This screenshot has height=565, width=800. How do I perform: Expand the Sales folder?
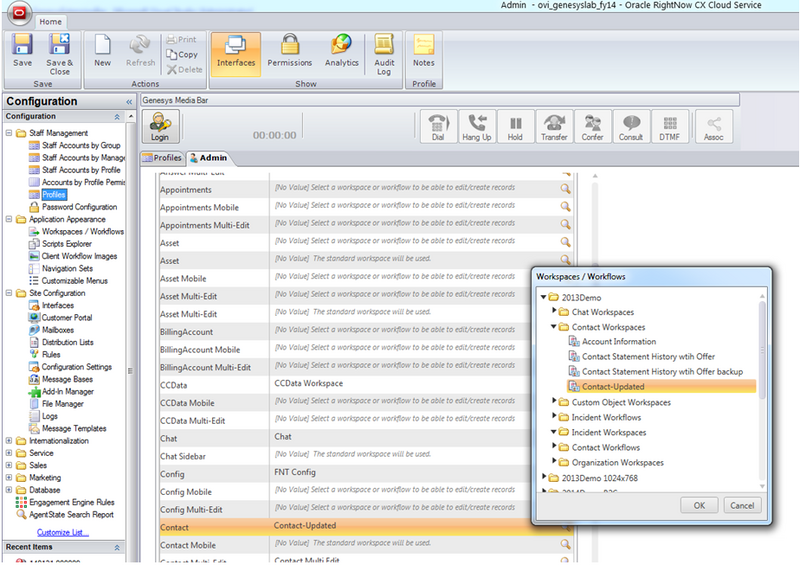pos(9,465)
